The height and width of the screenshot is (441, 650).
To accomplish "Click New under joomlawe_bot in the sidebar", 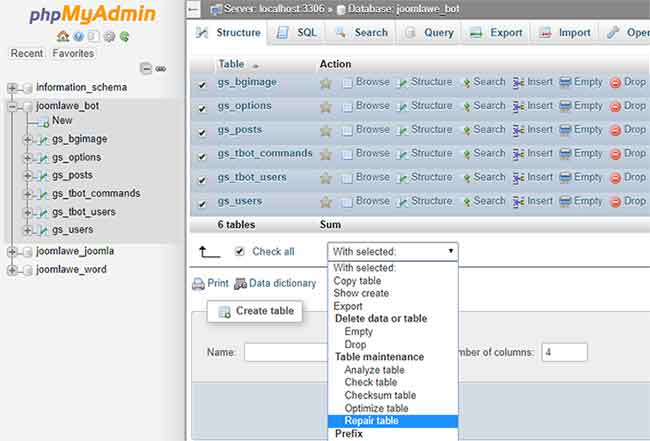I will [x=62, y=121].
